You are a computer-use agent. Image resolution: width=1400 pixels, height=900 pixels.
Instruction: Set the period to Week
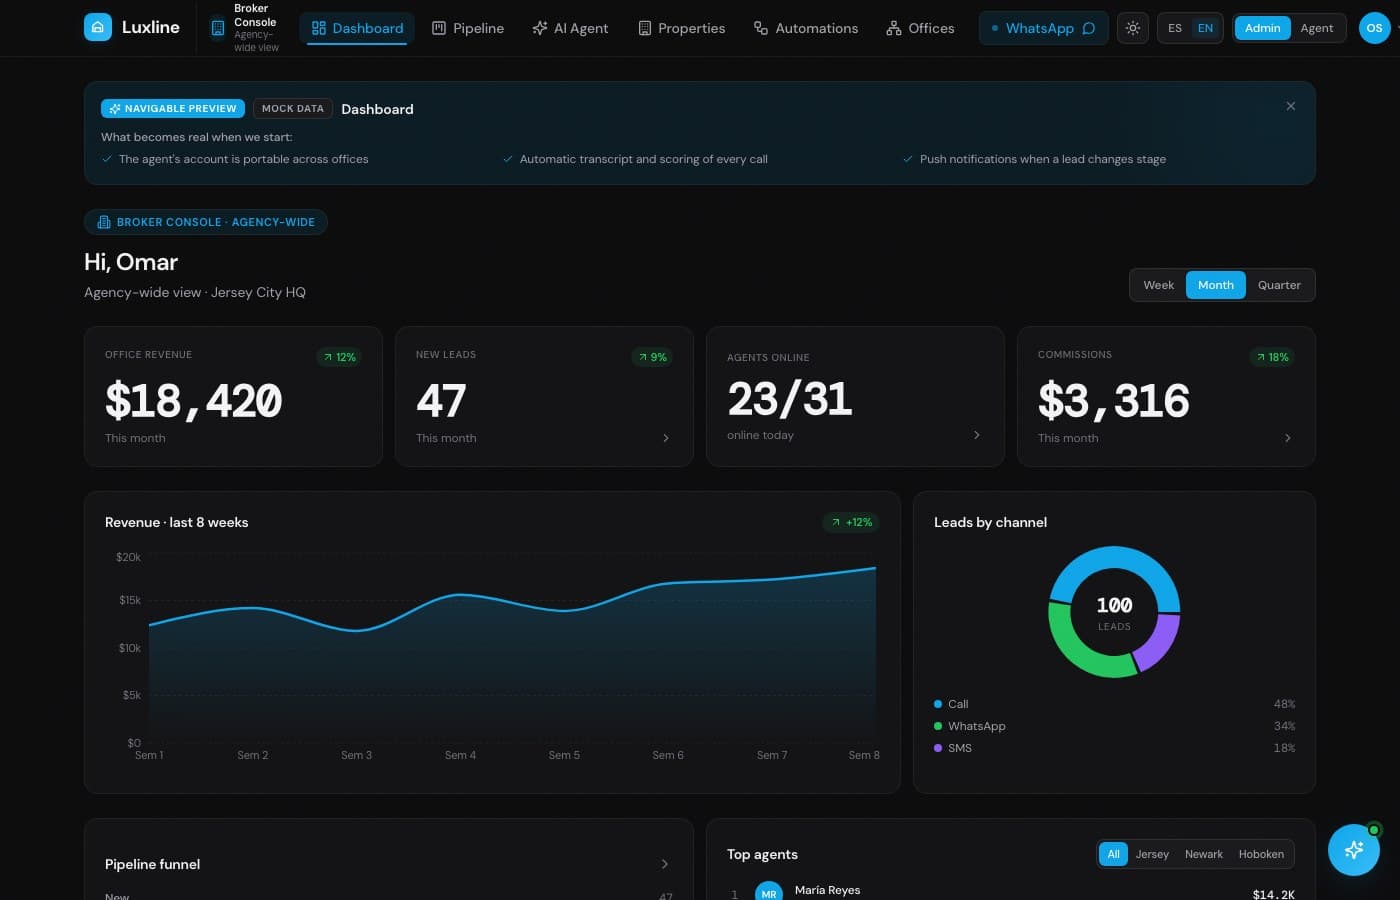[1158, 285]
